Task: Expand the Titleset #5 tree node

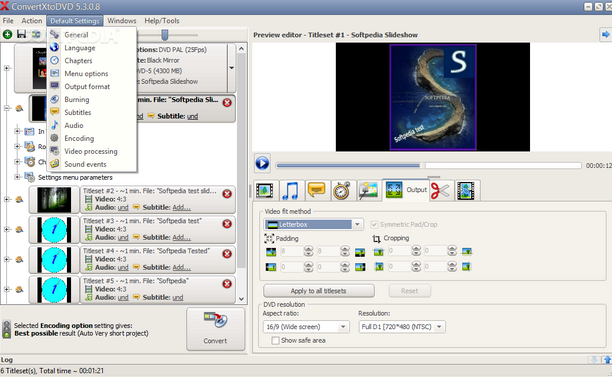Action: [7, 290]
